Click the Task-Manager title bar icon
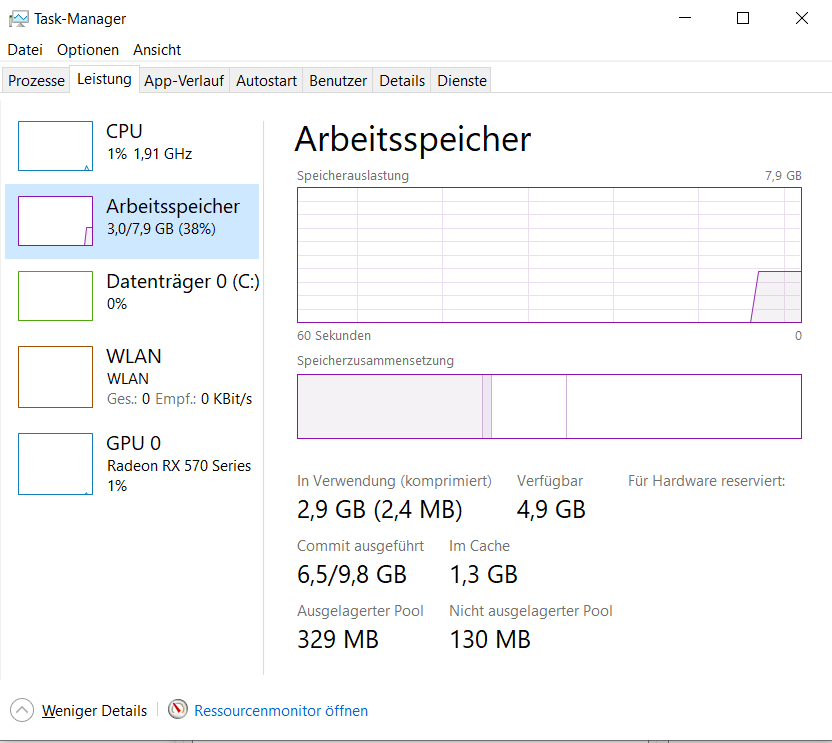Image resolution: width=832 pixels, height=743 pixels. point(19,19)
